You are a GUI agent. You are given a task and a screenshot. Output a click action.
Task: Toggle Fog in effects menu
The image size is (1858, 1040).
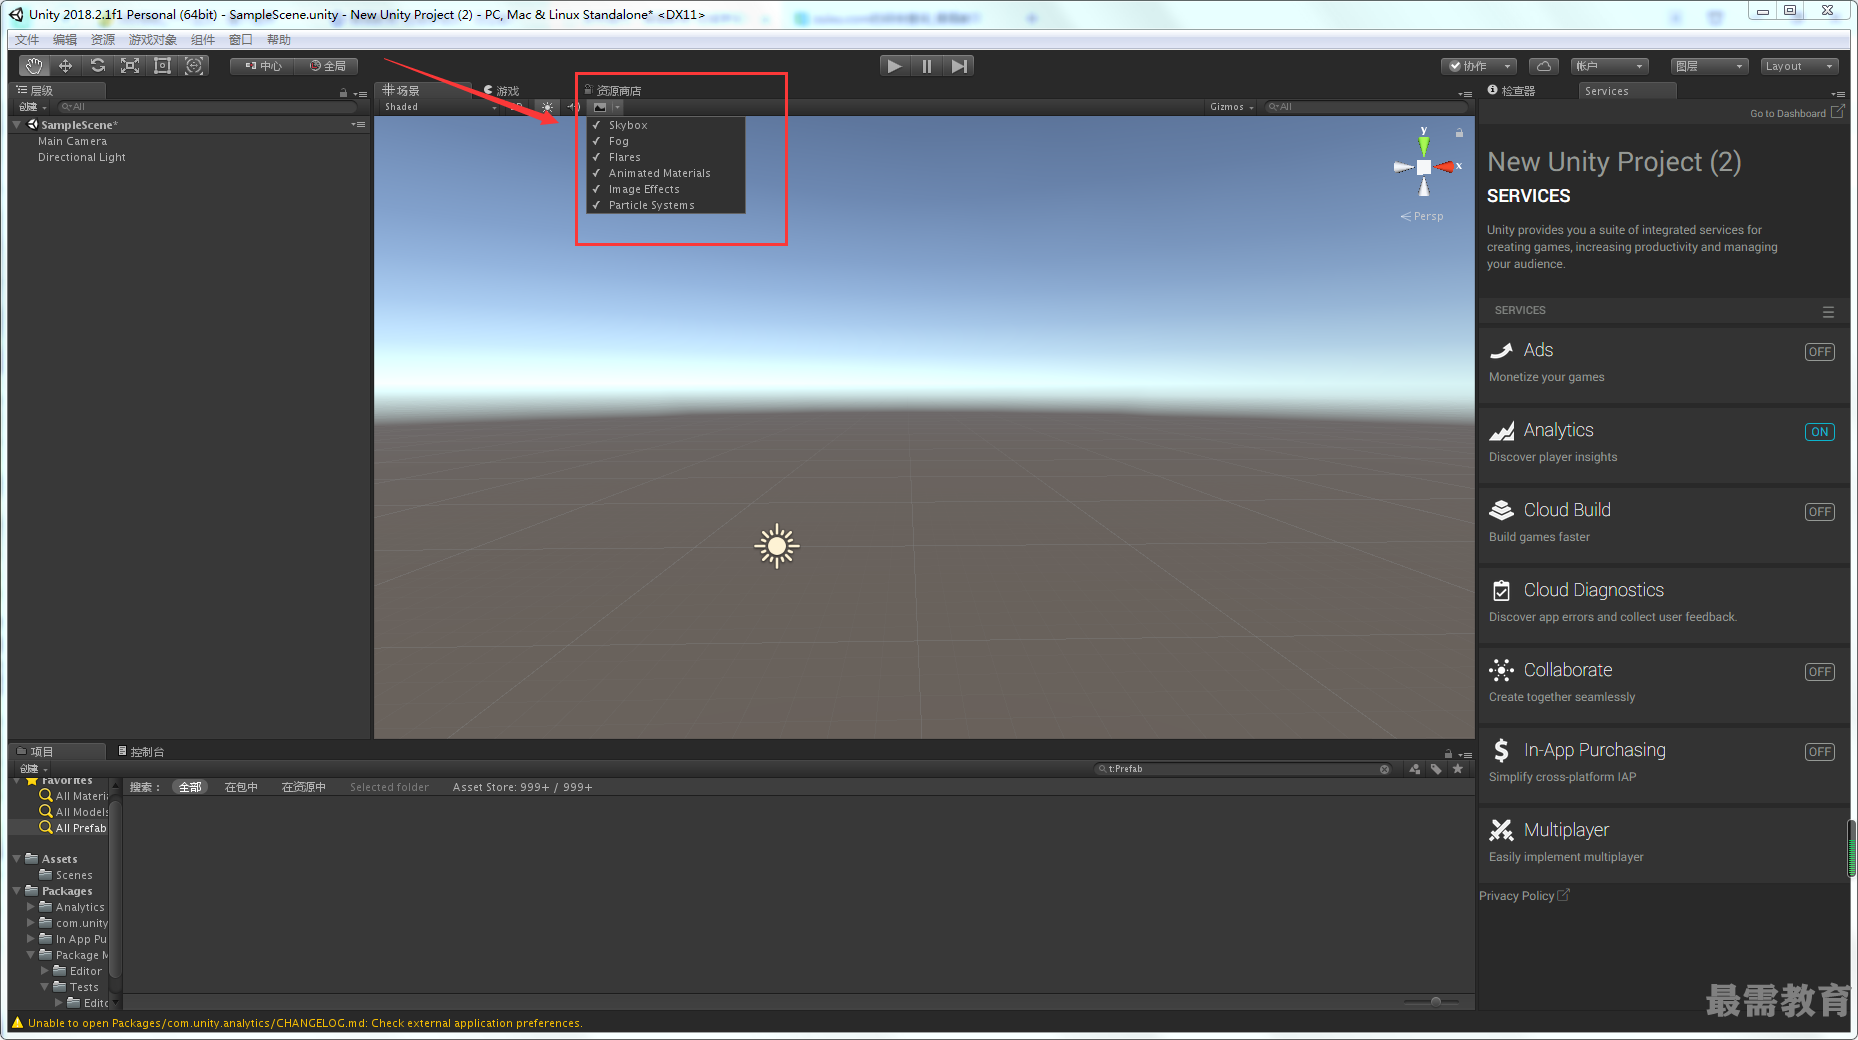point(666,141)
